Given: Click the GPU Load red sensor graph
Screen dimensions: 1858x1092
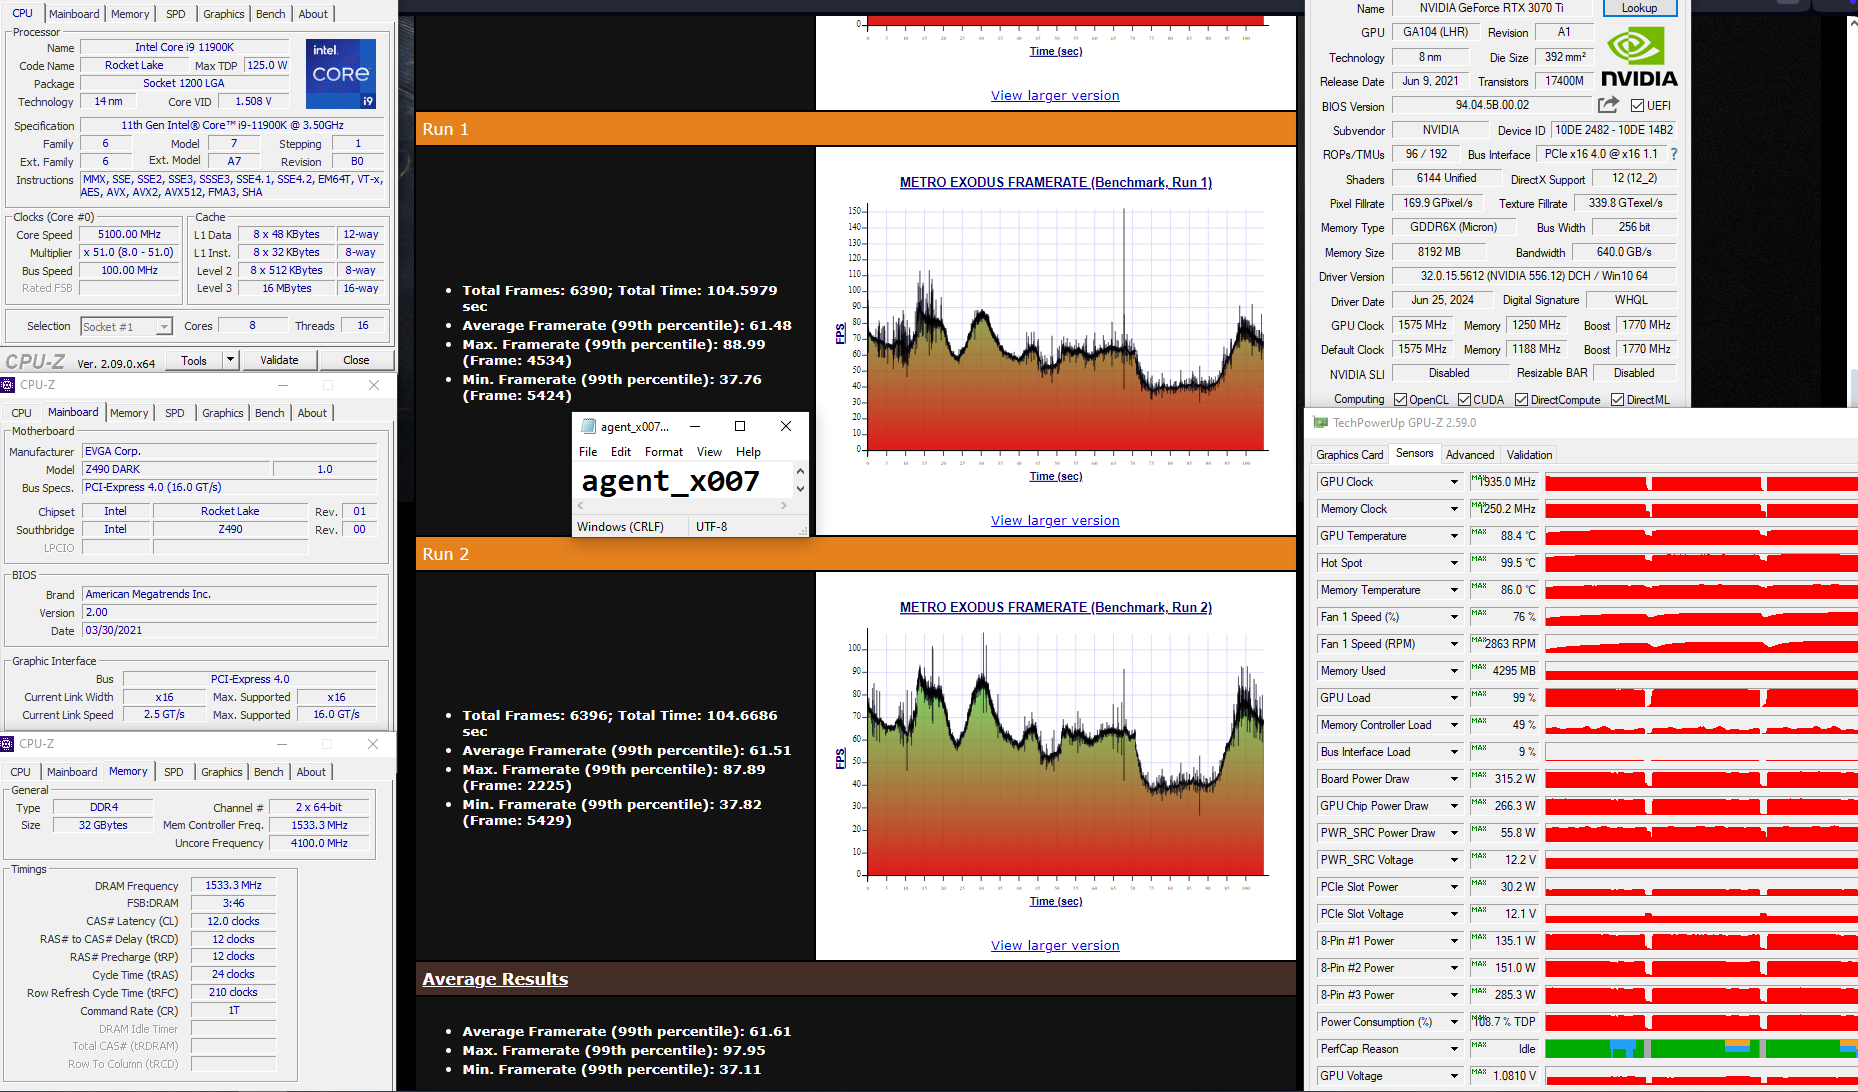Looking at the screenshot, I should [1701, 698].
